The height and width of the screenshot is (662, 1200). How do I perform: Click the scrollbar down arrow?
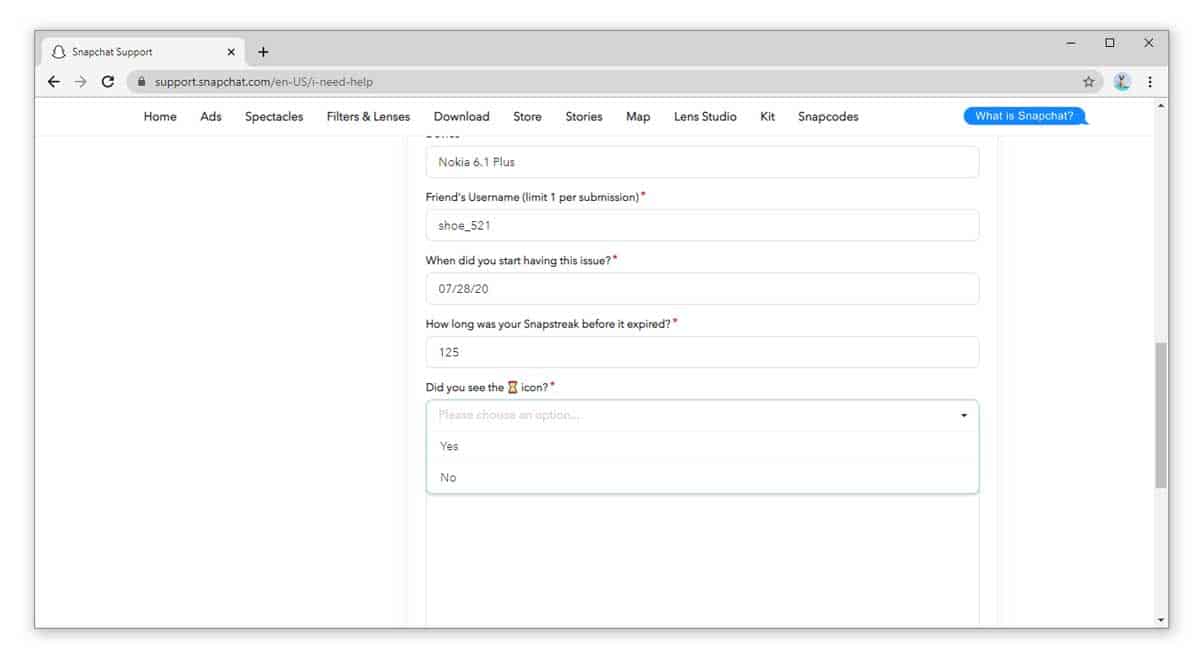1161,620
